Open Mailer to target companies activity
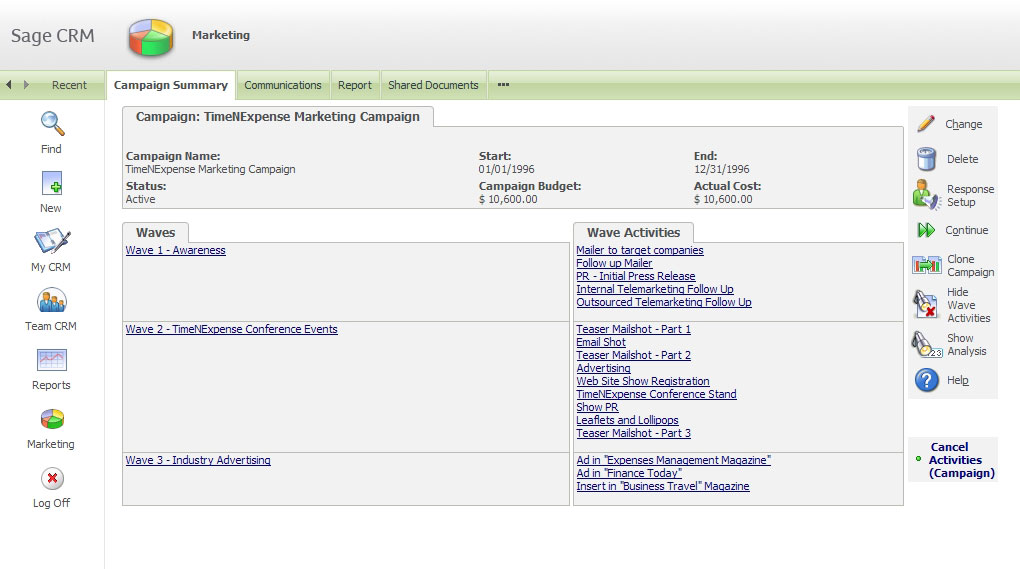 (639, 250)
